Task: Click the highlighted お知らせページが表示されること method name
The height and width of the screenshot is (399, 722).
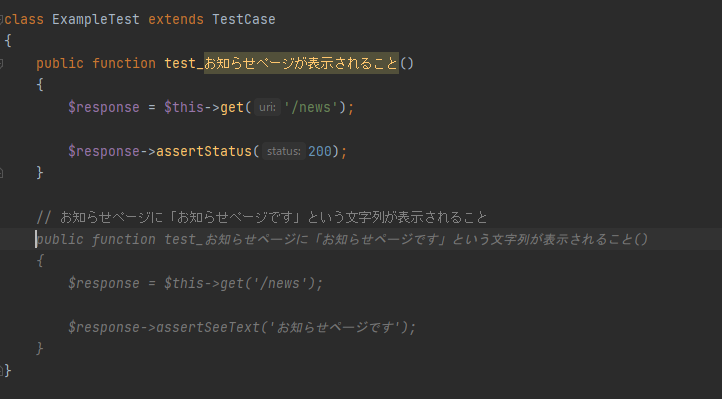Action: [x=301, y=63]
